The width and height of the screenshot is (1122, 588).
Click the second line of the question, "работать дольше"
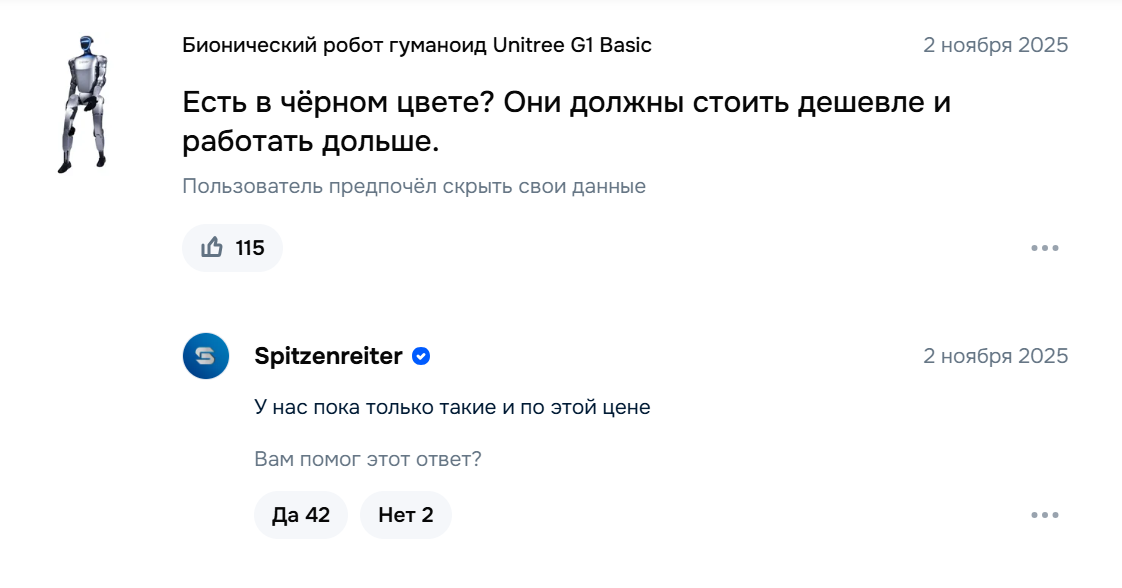pyautogui.click(x=310, y=142)
